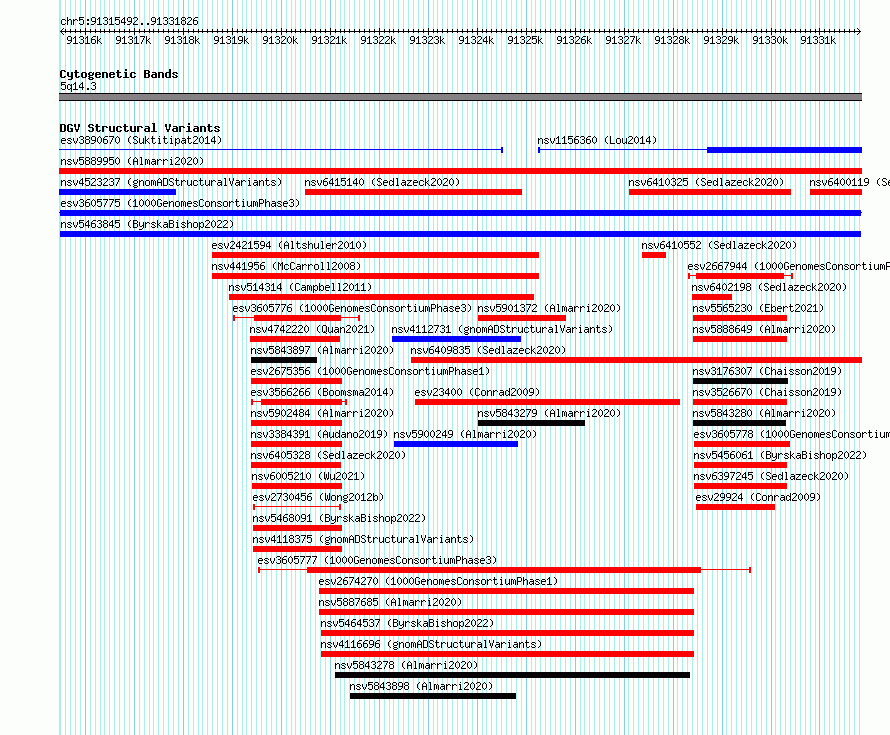Click nsv6397245 (Sedlazeck2020) label
The height and width of the screenshot is (735, 890).
pos(771,476)
